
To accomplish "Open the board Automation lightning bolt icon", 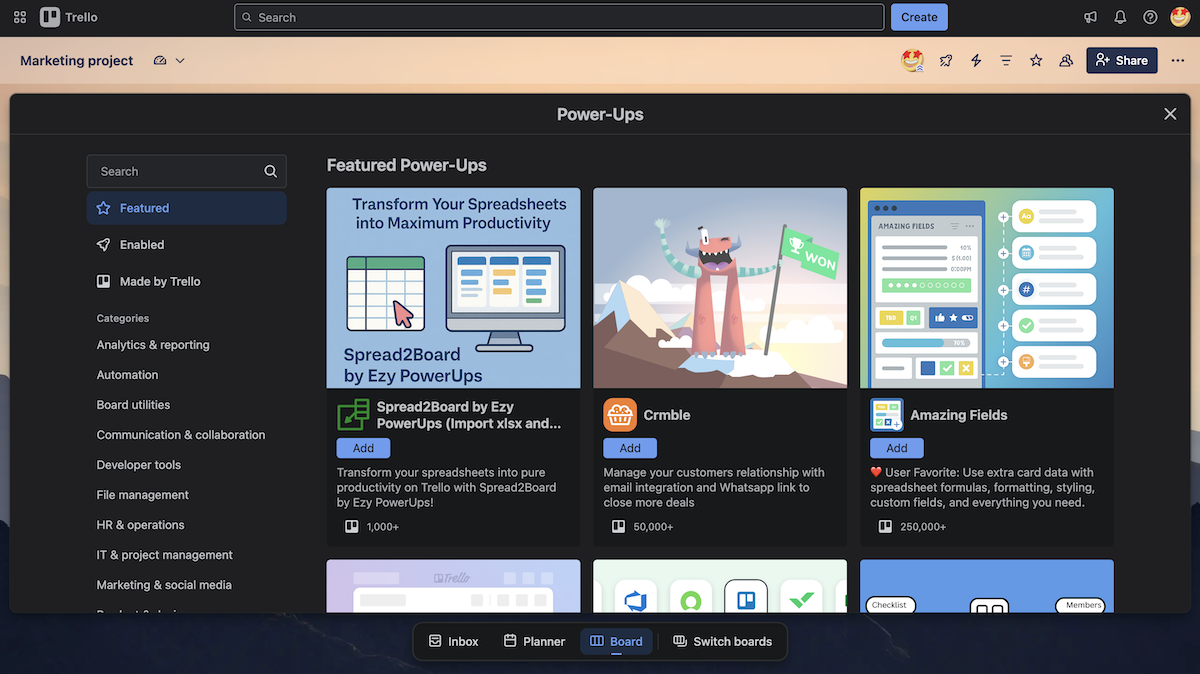I will coord(976,60).
